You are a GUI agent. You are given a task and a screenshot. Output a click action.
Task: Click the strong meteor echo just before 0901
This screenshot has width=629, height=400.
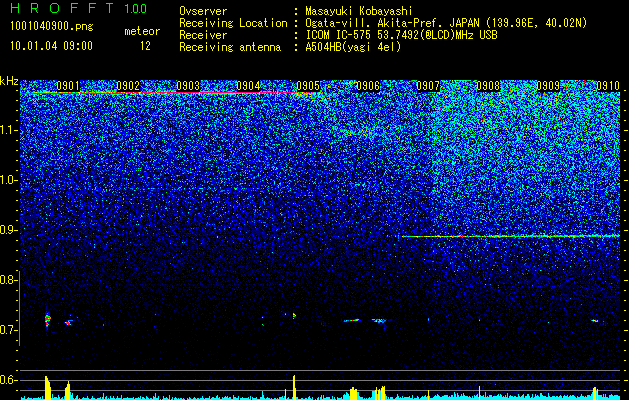[47, 320]
